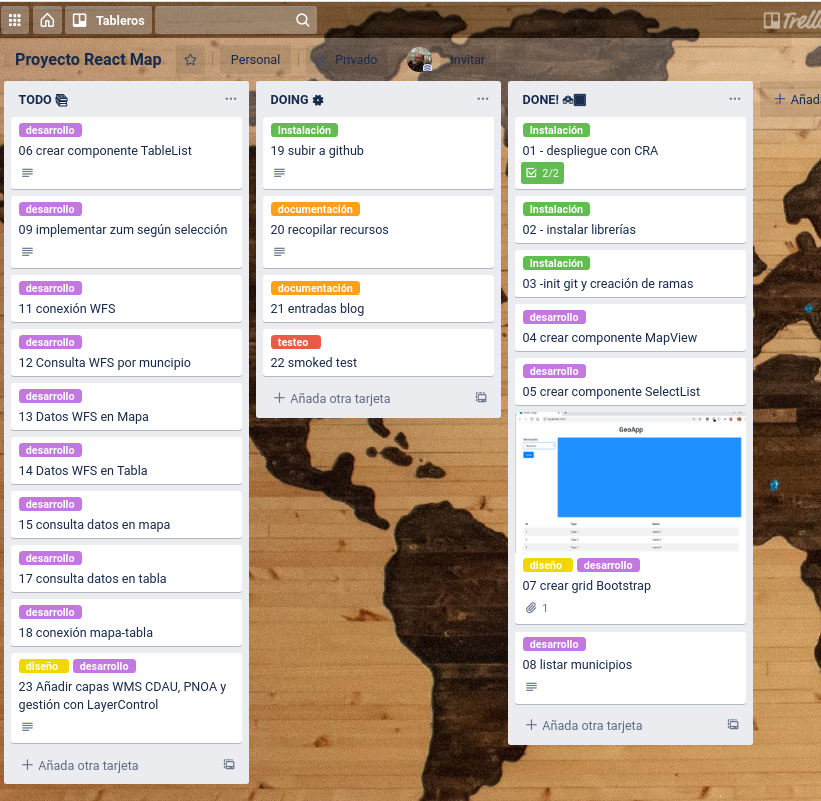Open the DONE list actions menu
The image size is (821, 801).
point(735,99)
